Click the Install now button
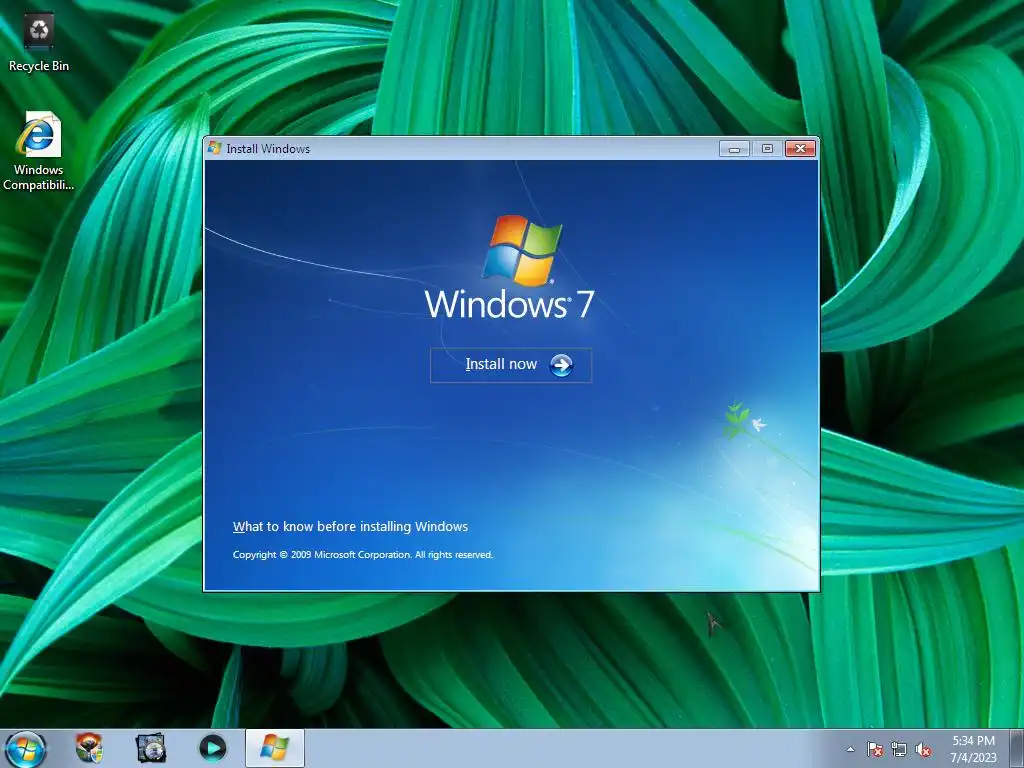The width and height of the screenshot is (1024, 768). (511, 365)
